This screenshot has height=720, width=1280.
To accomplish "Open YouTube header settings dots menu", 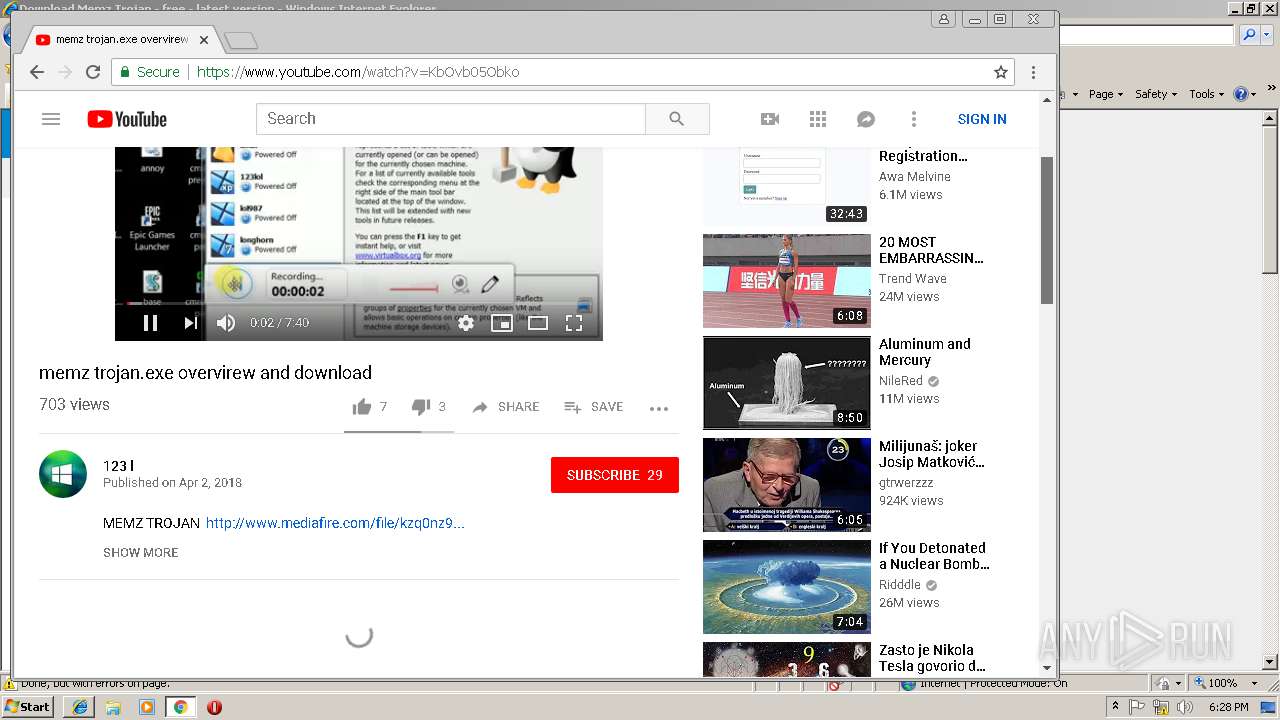I will click(913, 119).
